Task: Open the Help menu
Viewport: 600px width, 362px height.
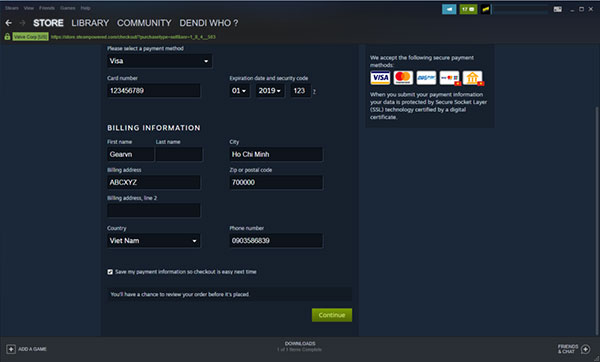Action: tap(85, 8)
